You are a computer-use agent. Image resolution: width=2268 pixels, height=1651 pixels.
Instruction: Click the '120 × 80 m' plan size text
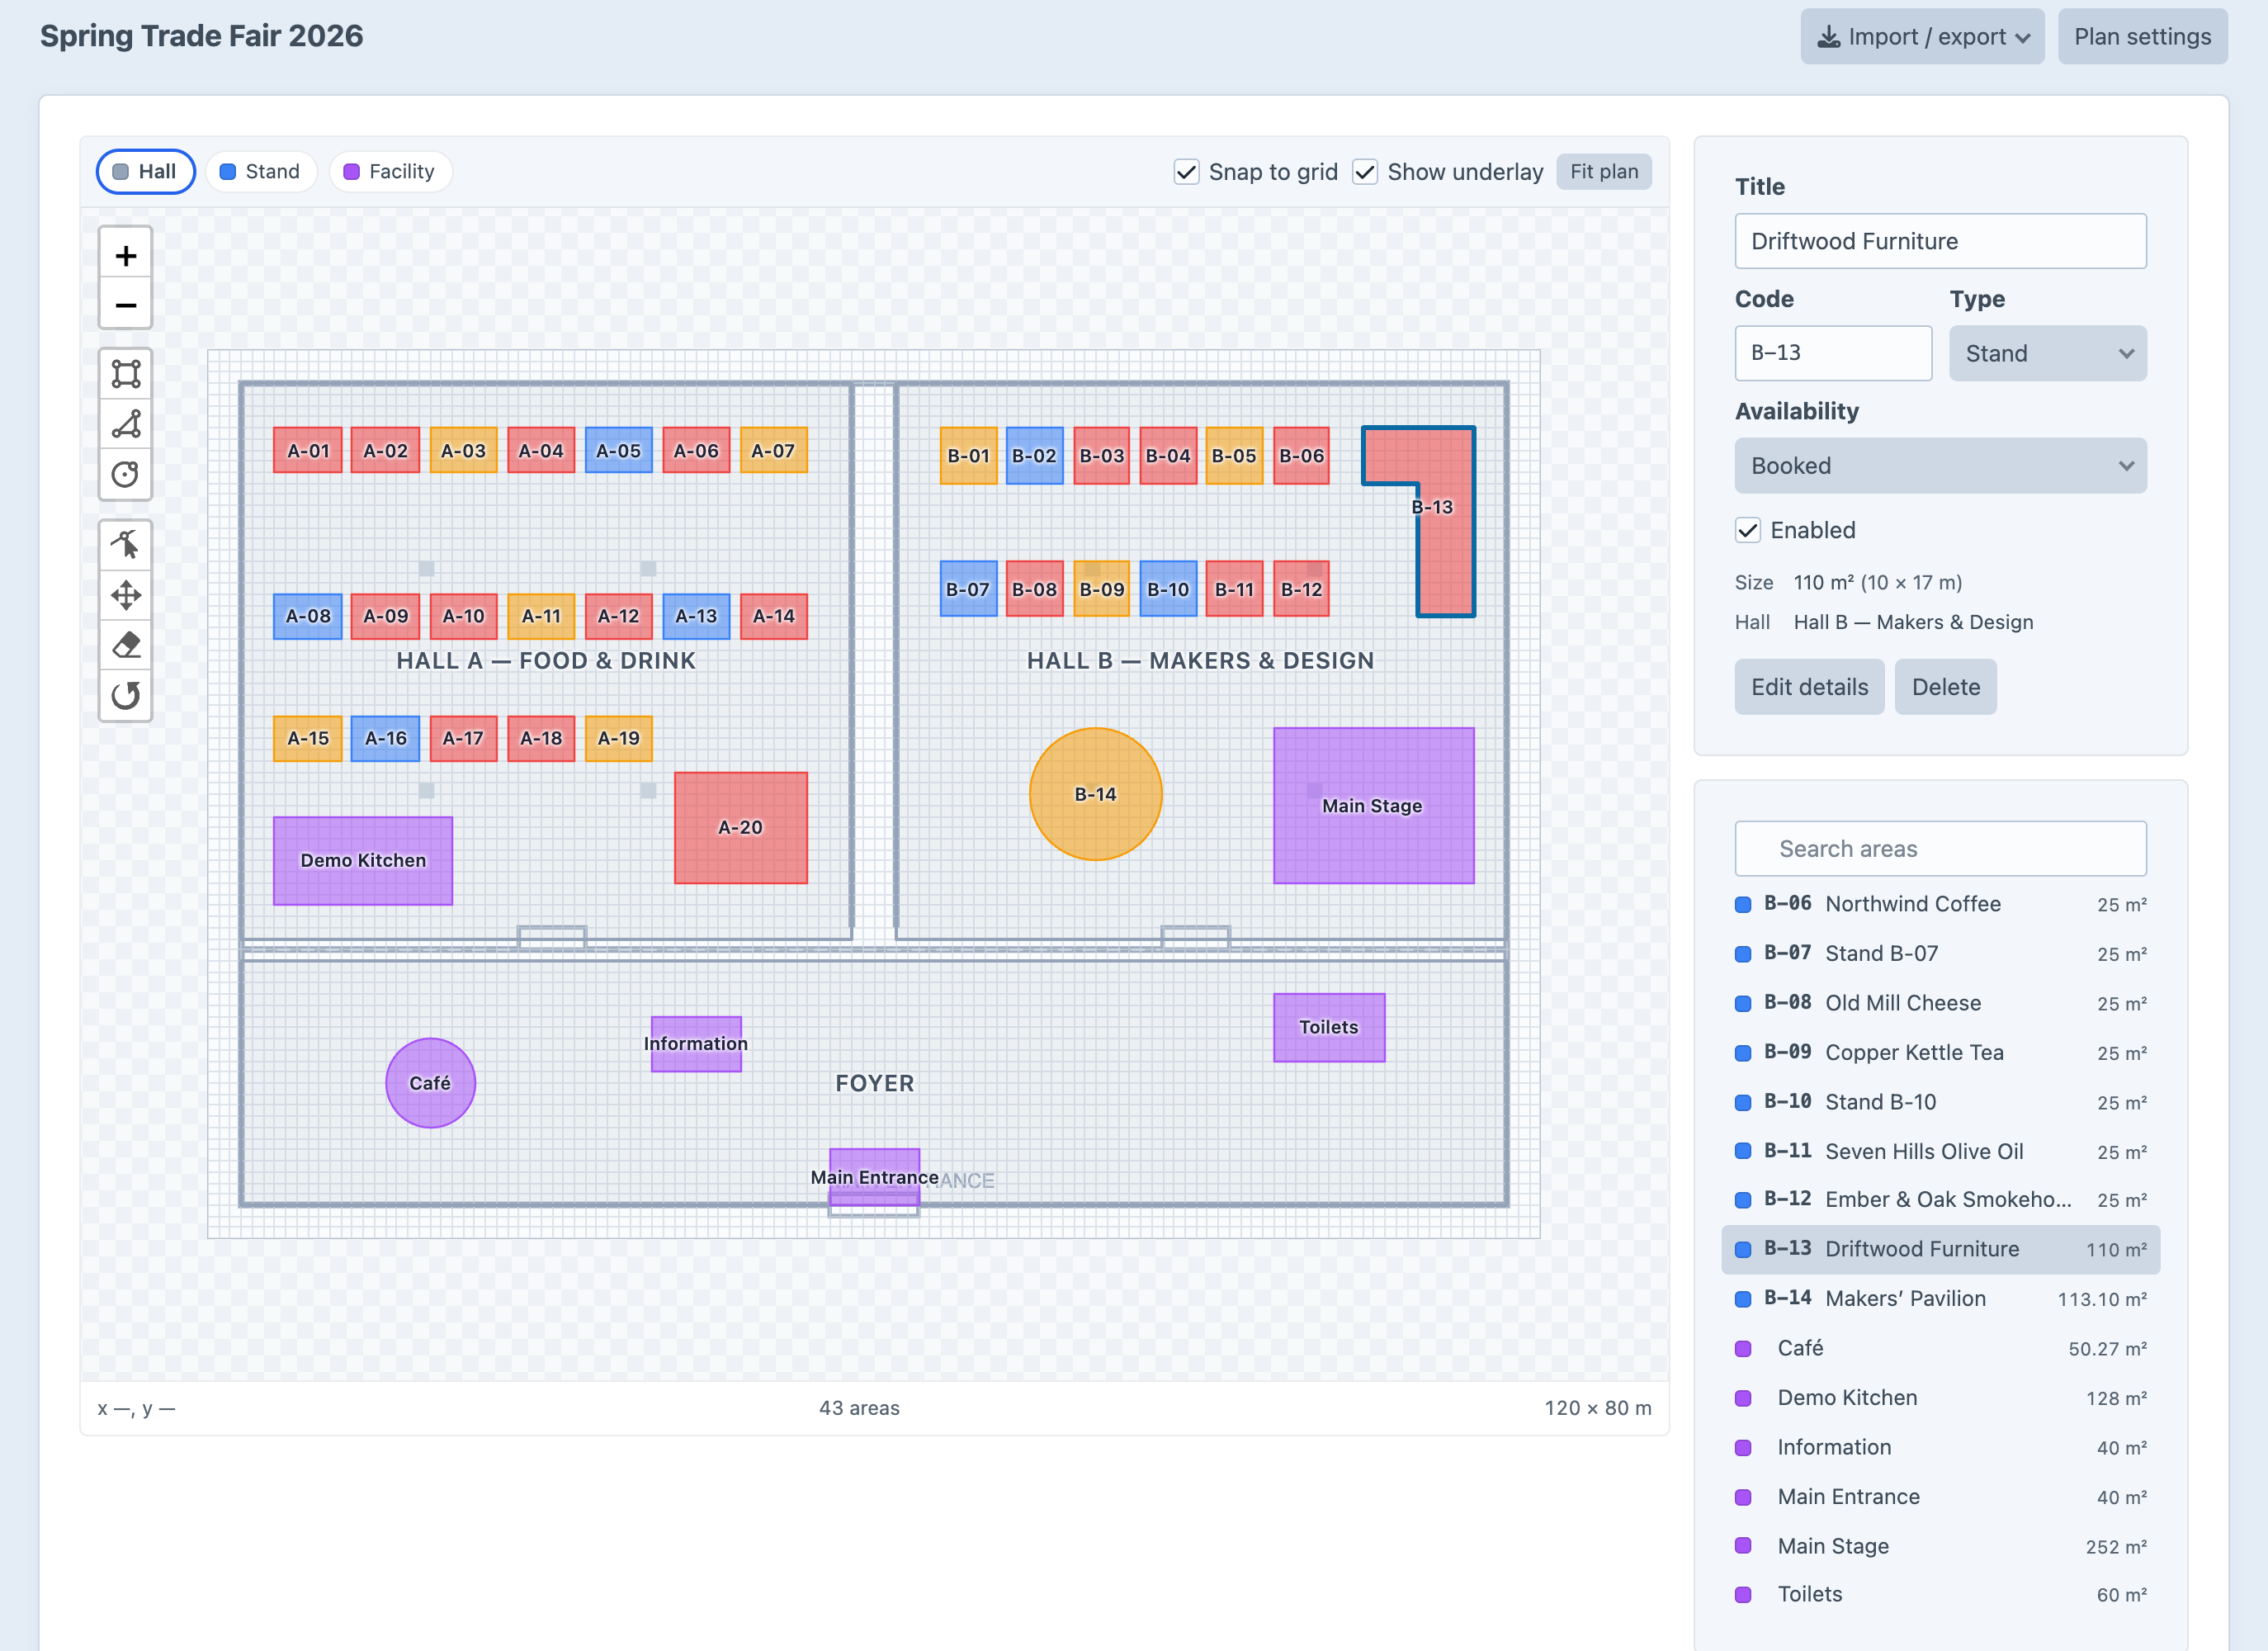(x=1597, y=1408)
